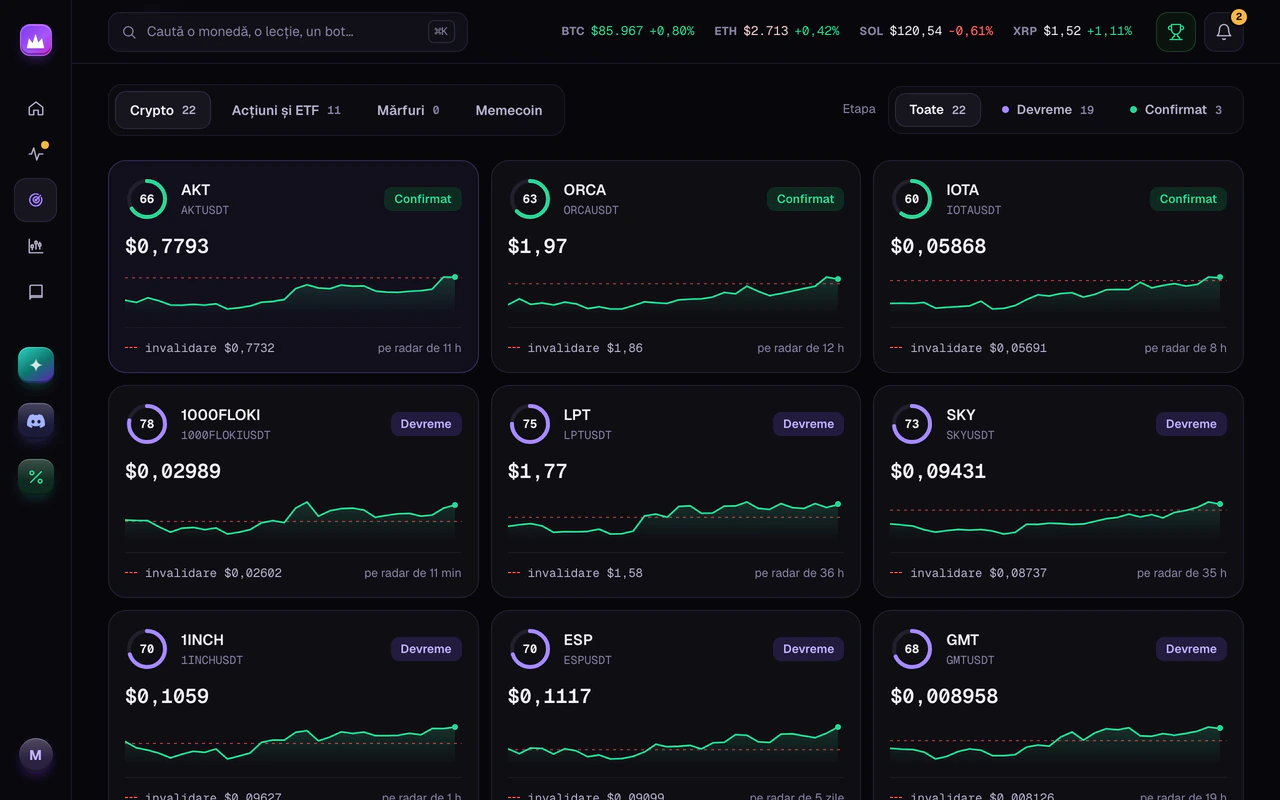Viewport: 1280px width, 800px height.
Task: Open the activity pulse icon in sidebar
Action: click(x=36, y=153)
